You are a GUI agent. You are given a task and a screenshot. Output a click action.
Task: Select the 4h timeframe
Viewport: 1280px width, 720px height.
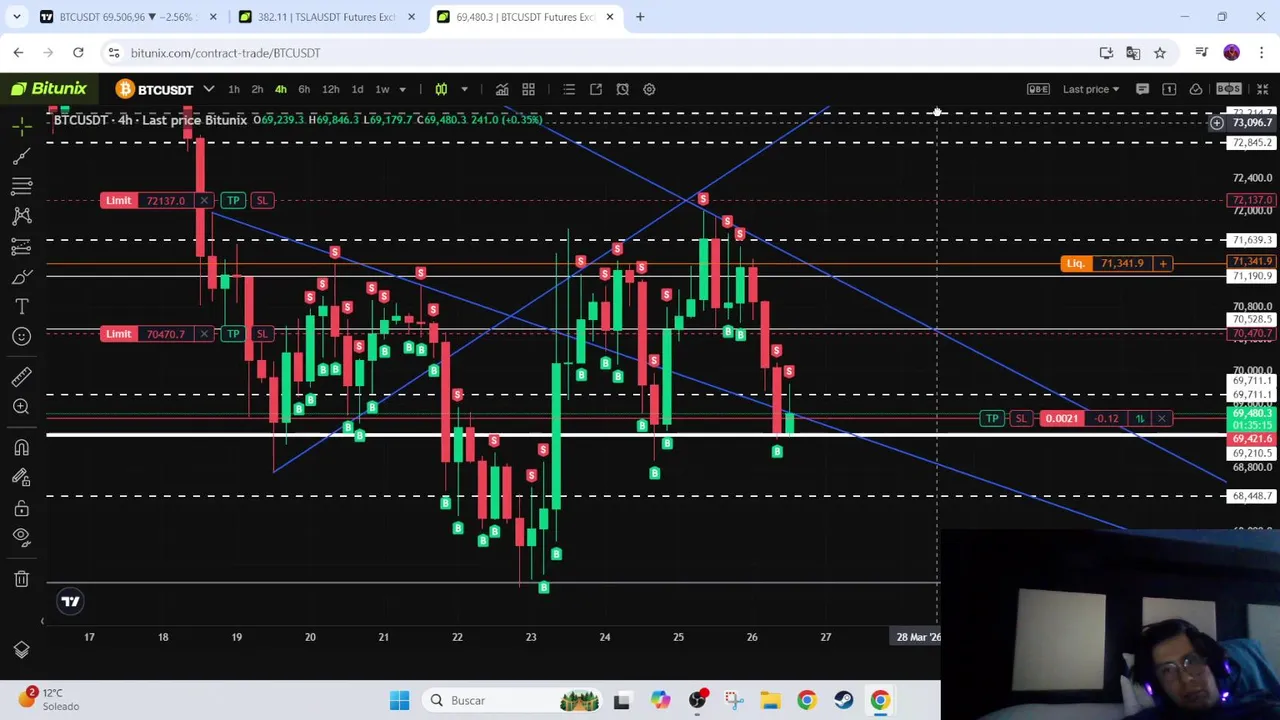[280, 89]
